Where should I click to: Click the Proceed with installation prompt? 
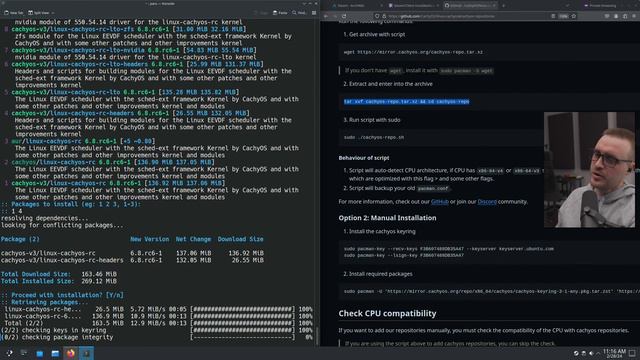point(62,295)
